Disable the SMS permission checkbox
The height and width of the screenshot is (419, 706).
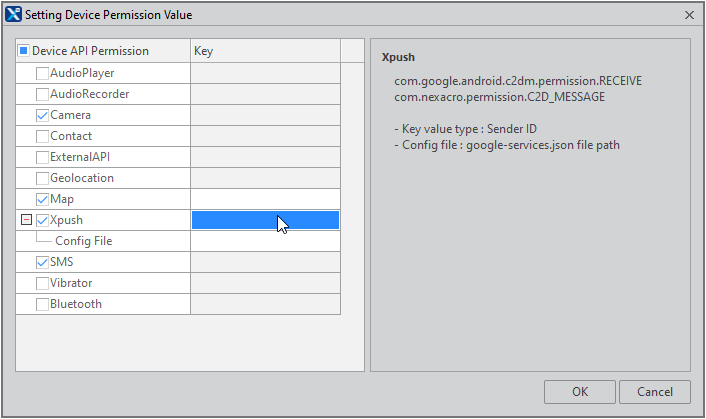pyautogui.click(x=42, y=262)
